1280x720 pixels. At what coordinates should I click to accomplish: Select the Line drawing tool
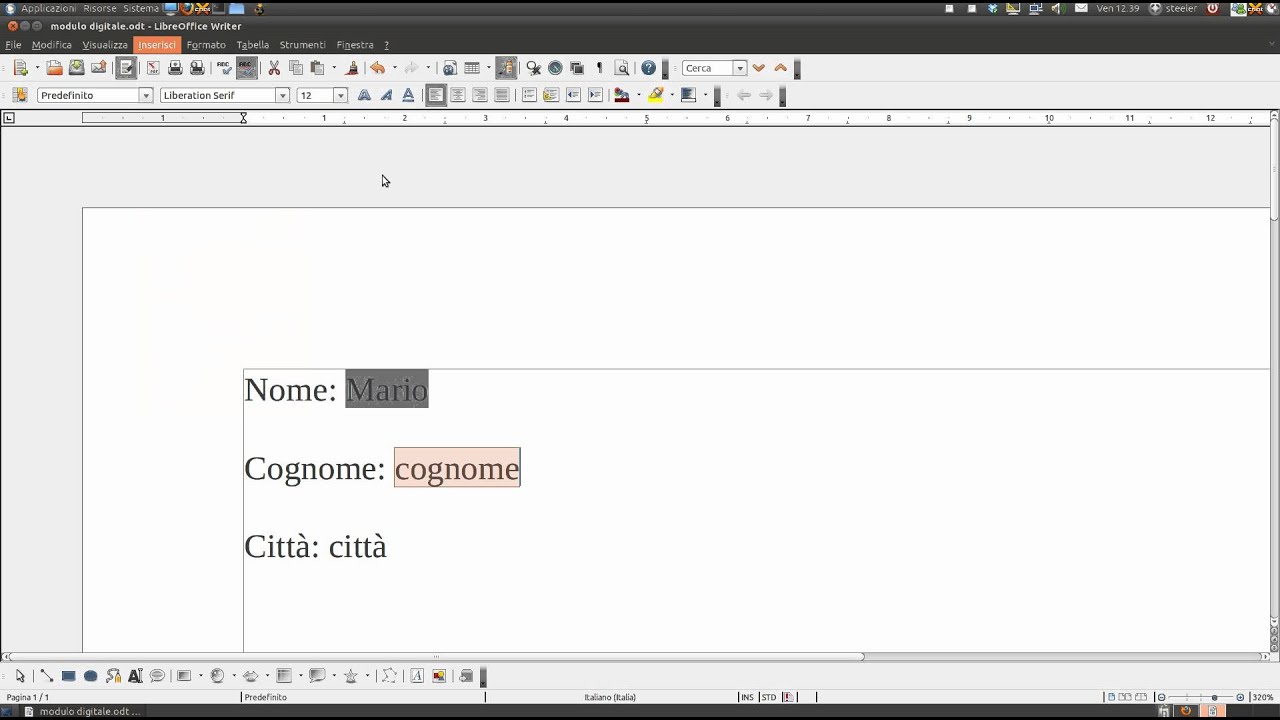coord(46,676)
